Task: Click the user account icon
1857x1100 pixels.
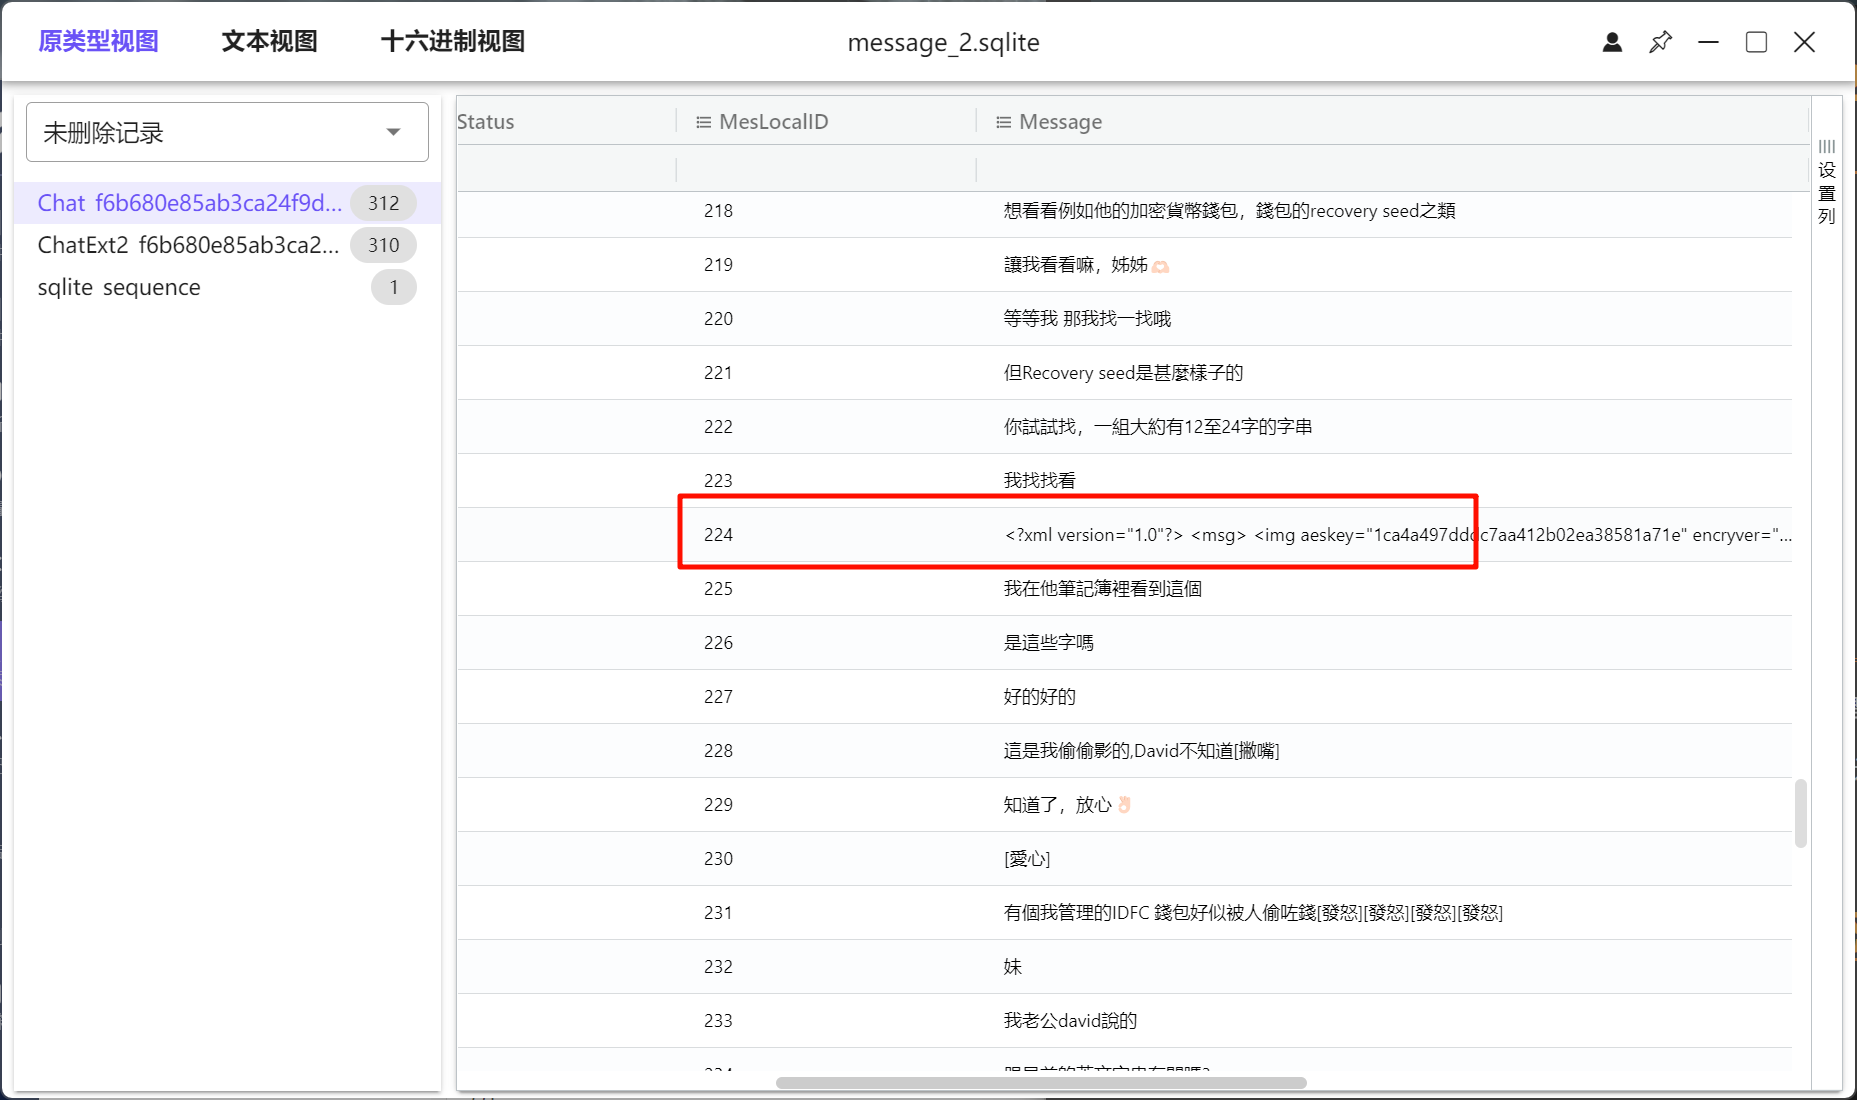Action: 1612,42
